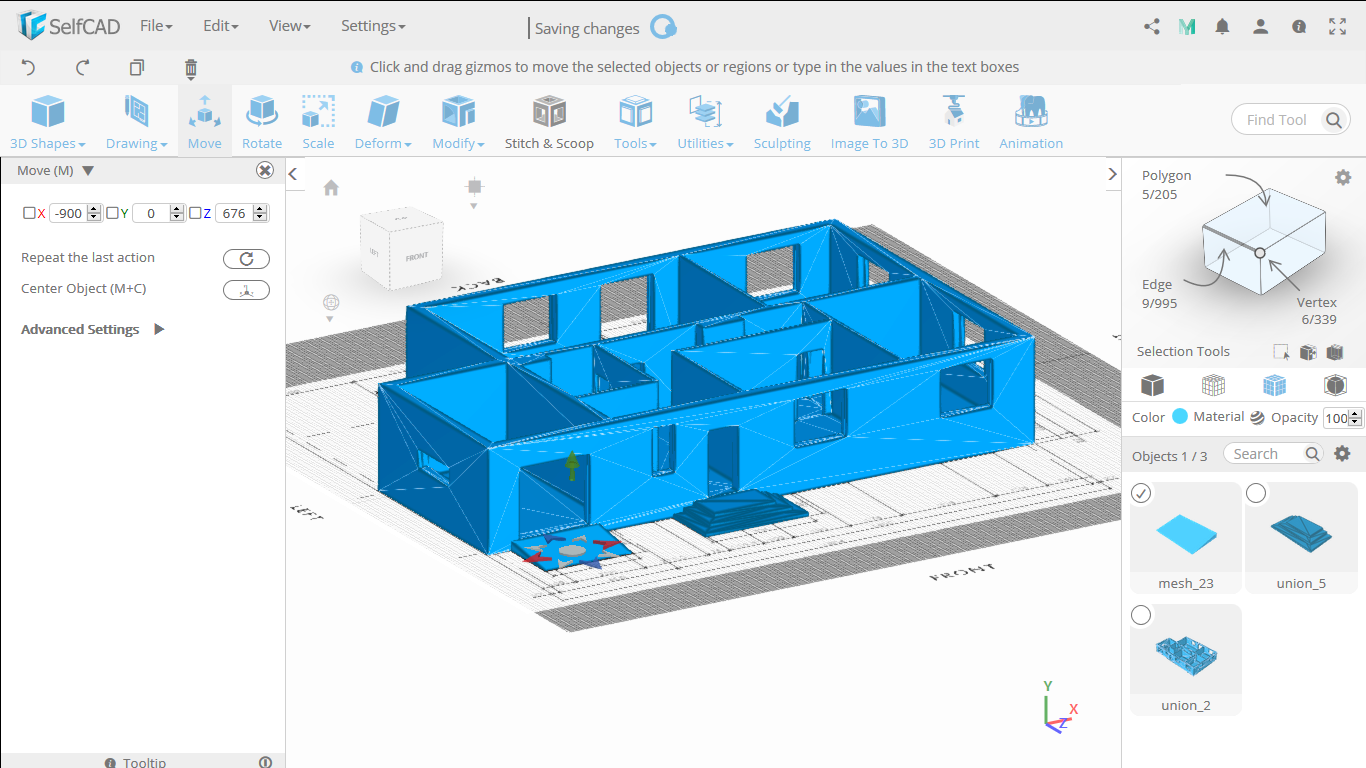Open the Edit menu
The height and width of the screenshot is (768, 1366).
coord(220,26)
